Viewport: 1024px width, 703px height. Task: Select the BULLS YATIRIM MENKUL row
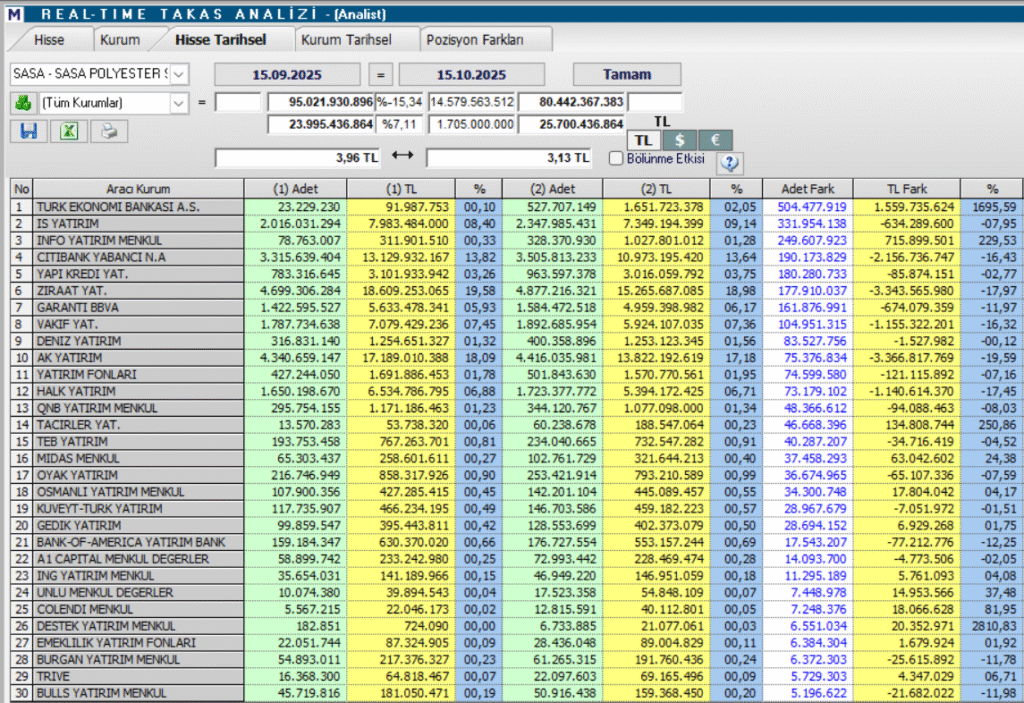click(517, 693)
